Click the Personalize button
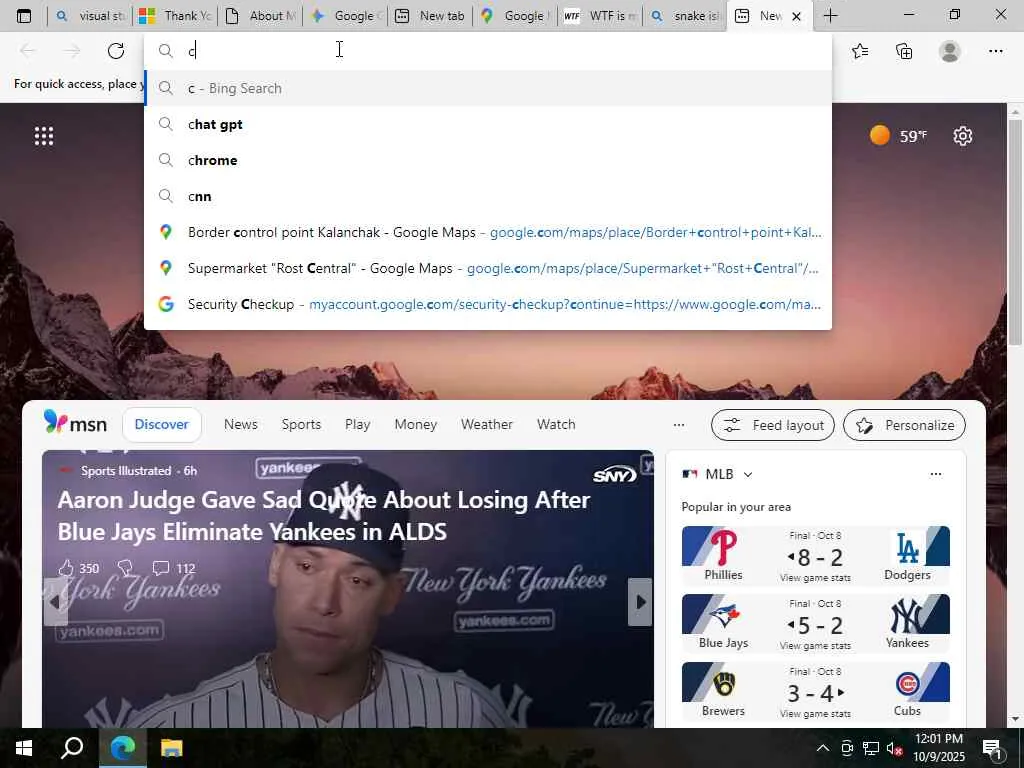 coord(904,425)
